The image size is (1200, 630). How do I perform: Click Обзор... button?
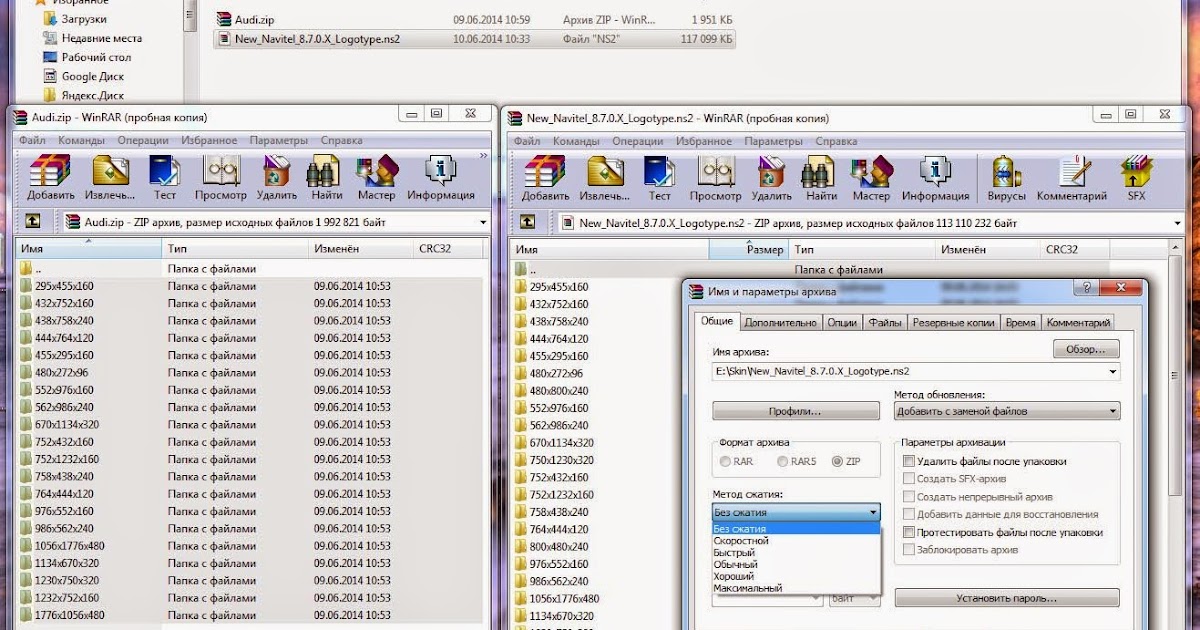[1086, 350]
